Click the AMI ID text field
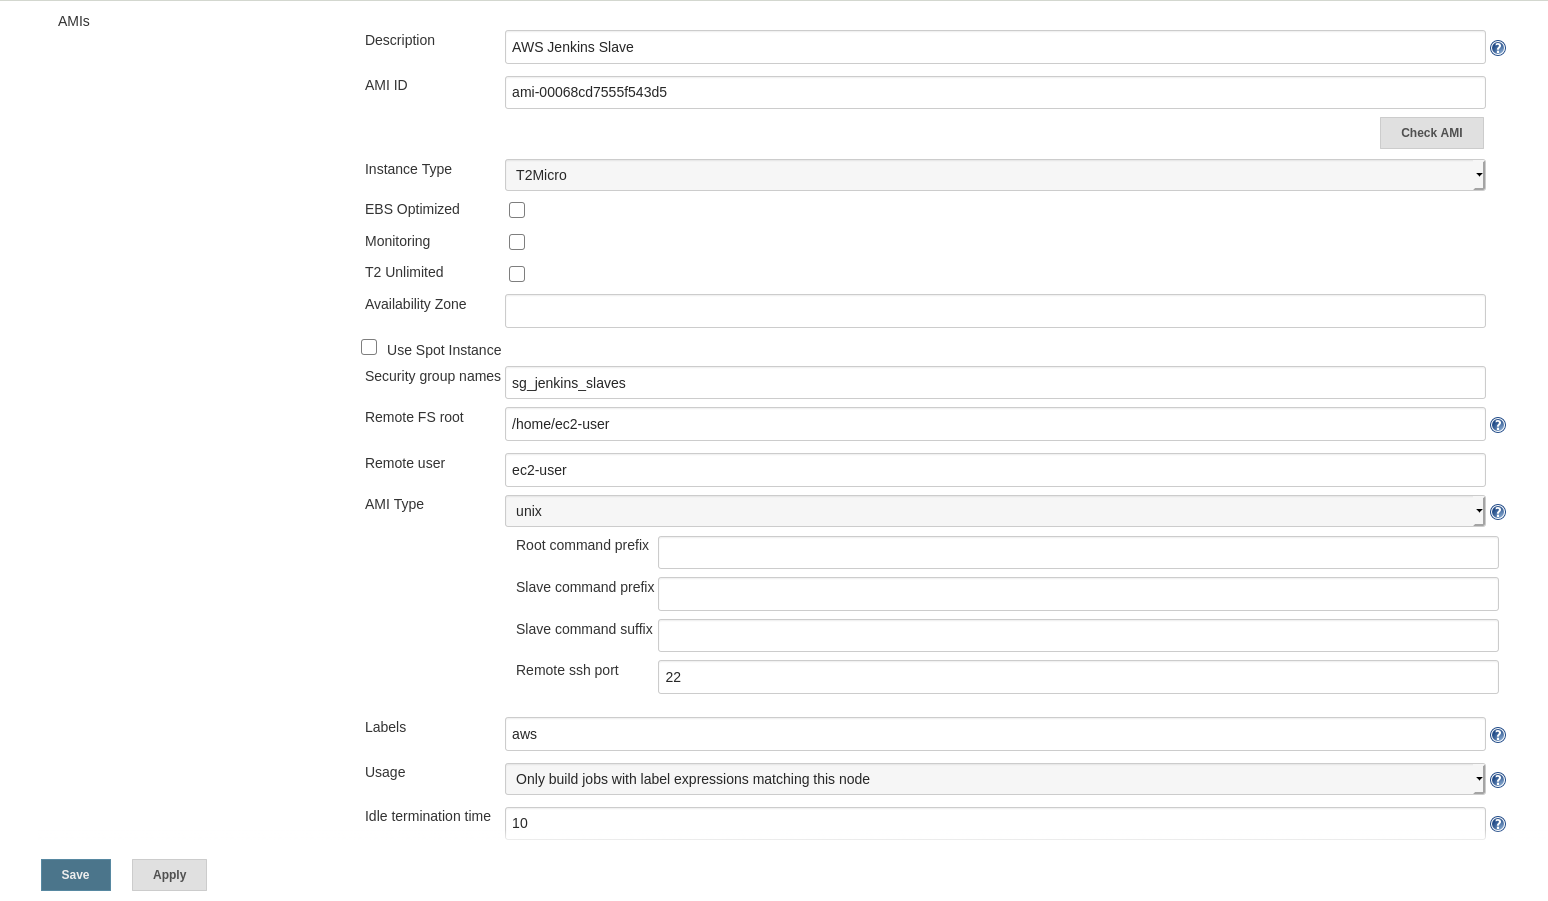1548x901 pixels. click(994, 92)
